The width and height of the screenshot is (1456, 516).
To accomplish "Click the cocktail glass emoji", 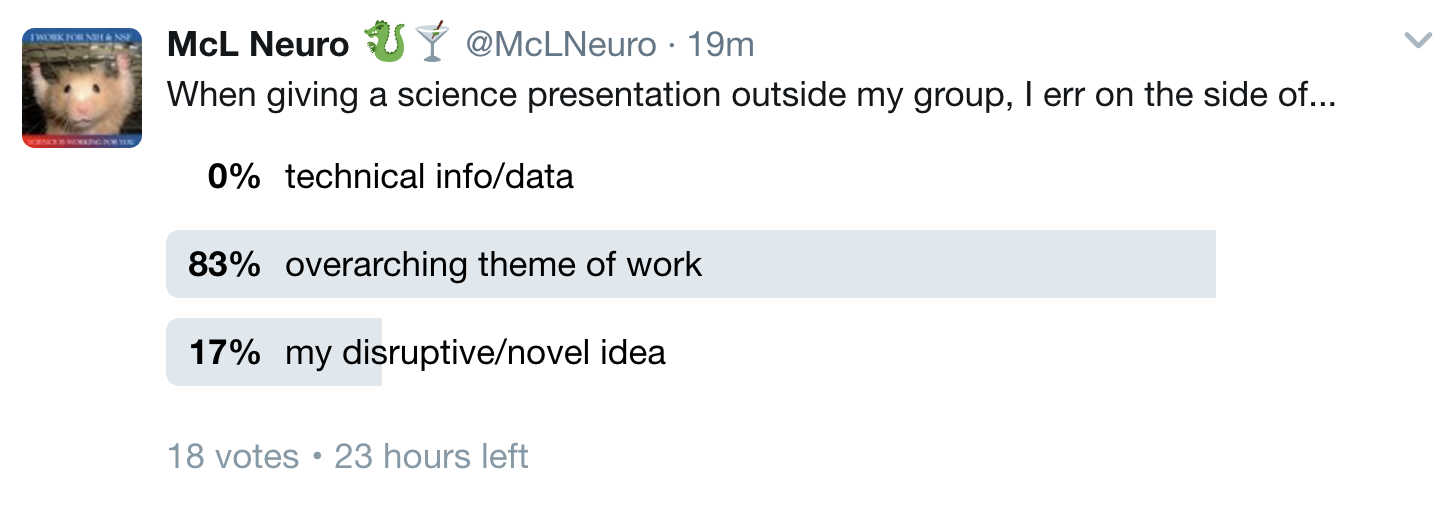I will [433, 43].
